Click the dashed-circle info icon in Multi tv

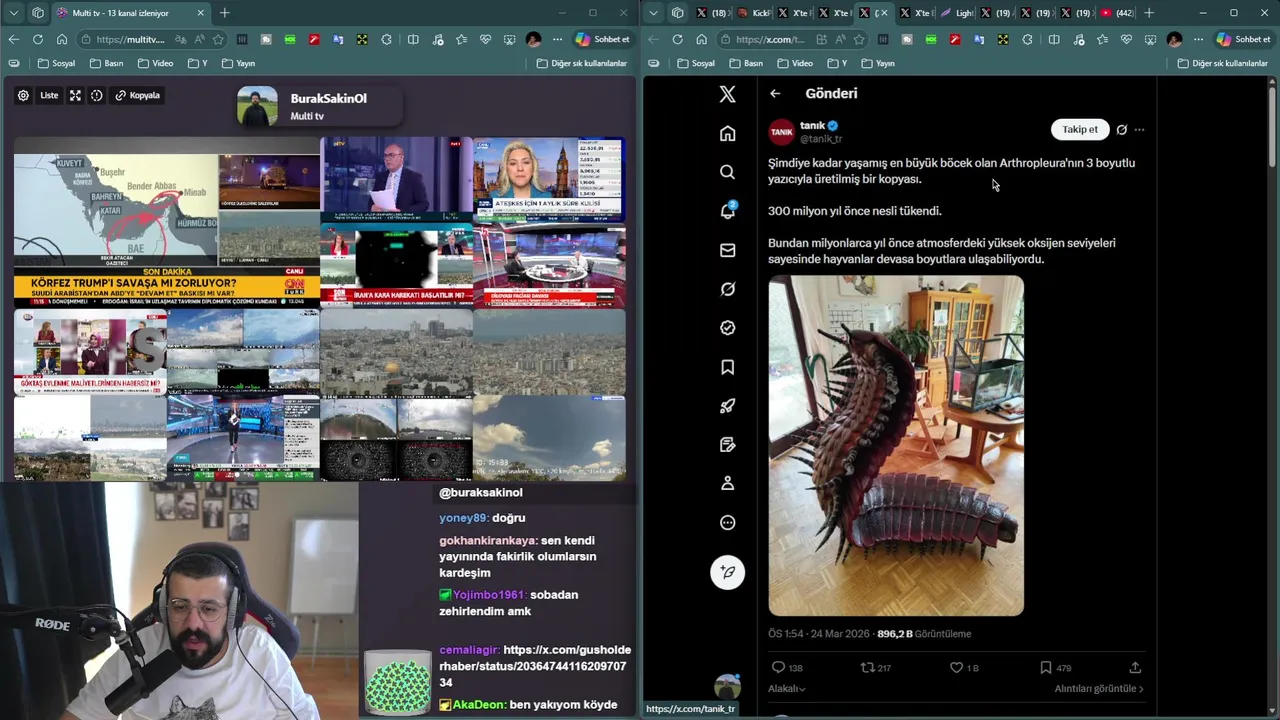click(x=96, y=95)
